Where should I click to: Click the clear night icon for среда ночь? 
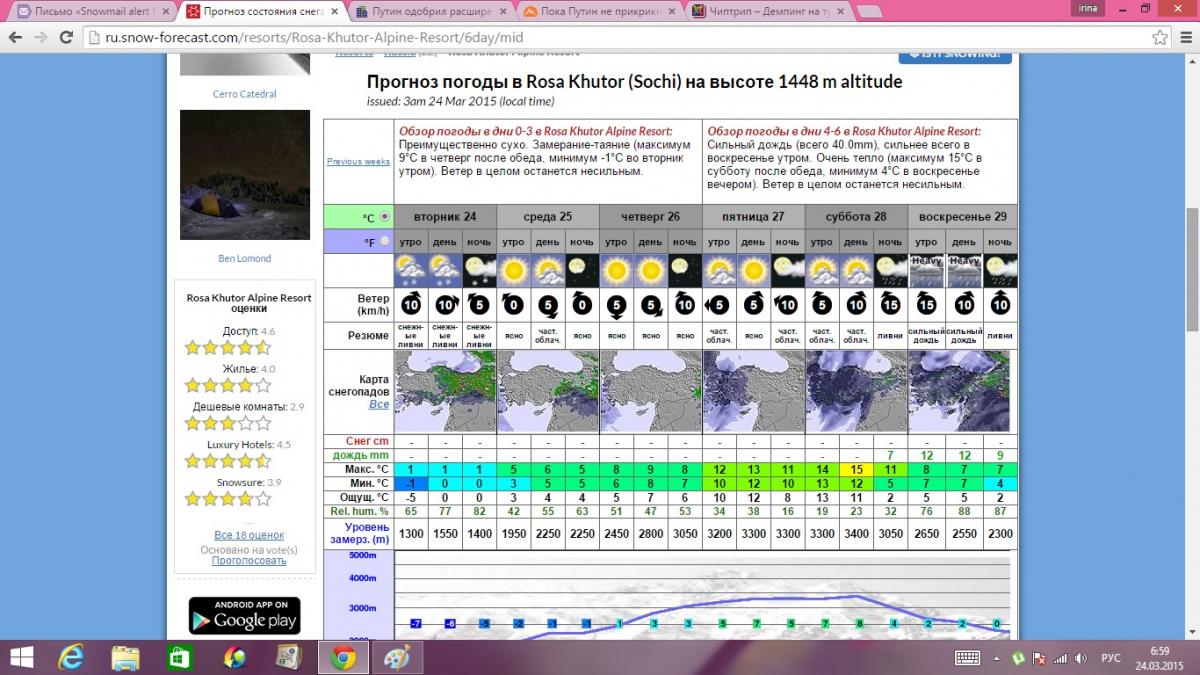[x=582, y=270]
